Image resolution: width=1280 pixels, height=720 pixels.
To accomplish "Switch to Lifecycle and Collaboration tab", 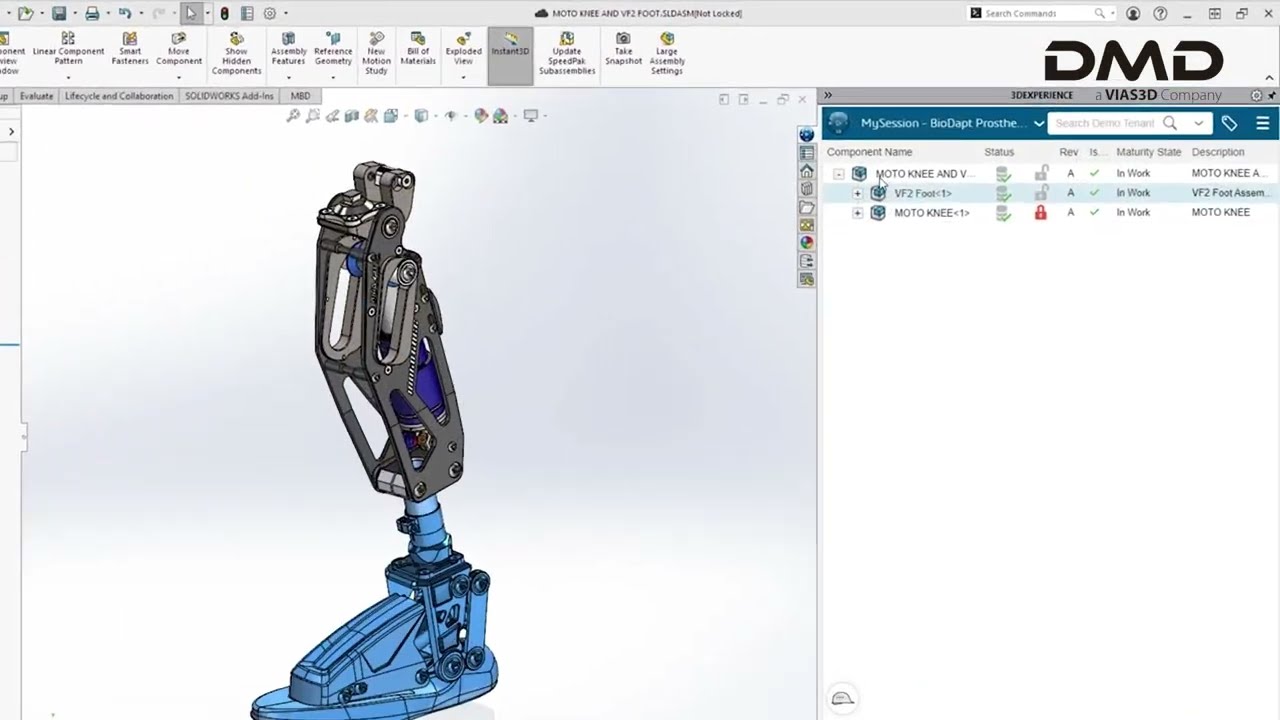I will (x=119, y=96).
